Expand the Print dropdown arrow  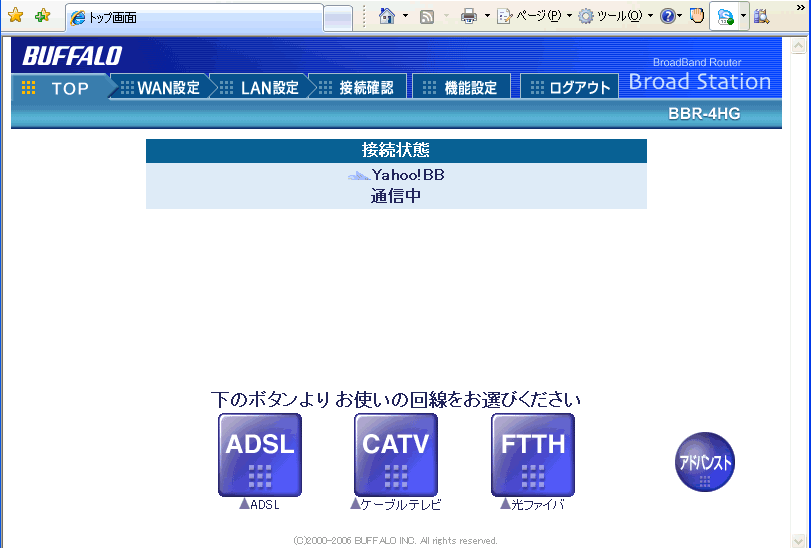[x=487, y=16]
